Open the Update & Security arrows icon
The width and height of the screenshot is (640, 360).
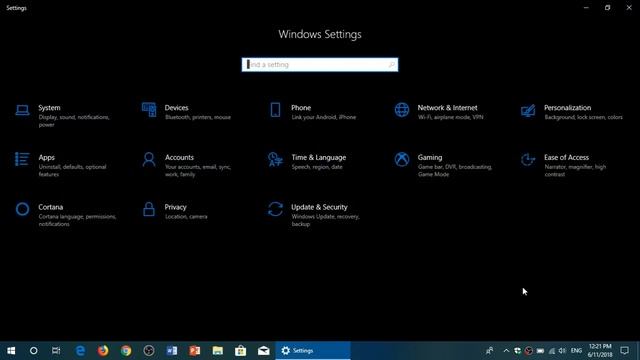pos(275,209)
